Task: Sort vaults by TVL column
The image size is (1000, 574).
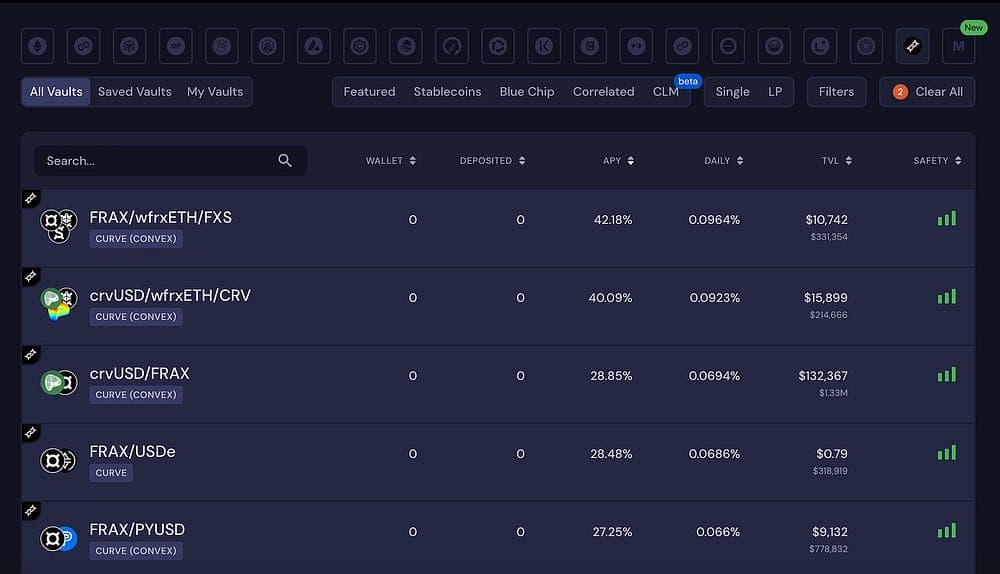Action: click(x=837, y=161)
